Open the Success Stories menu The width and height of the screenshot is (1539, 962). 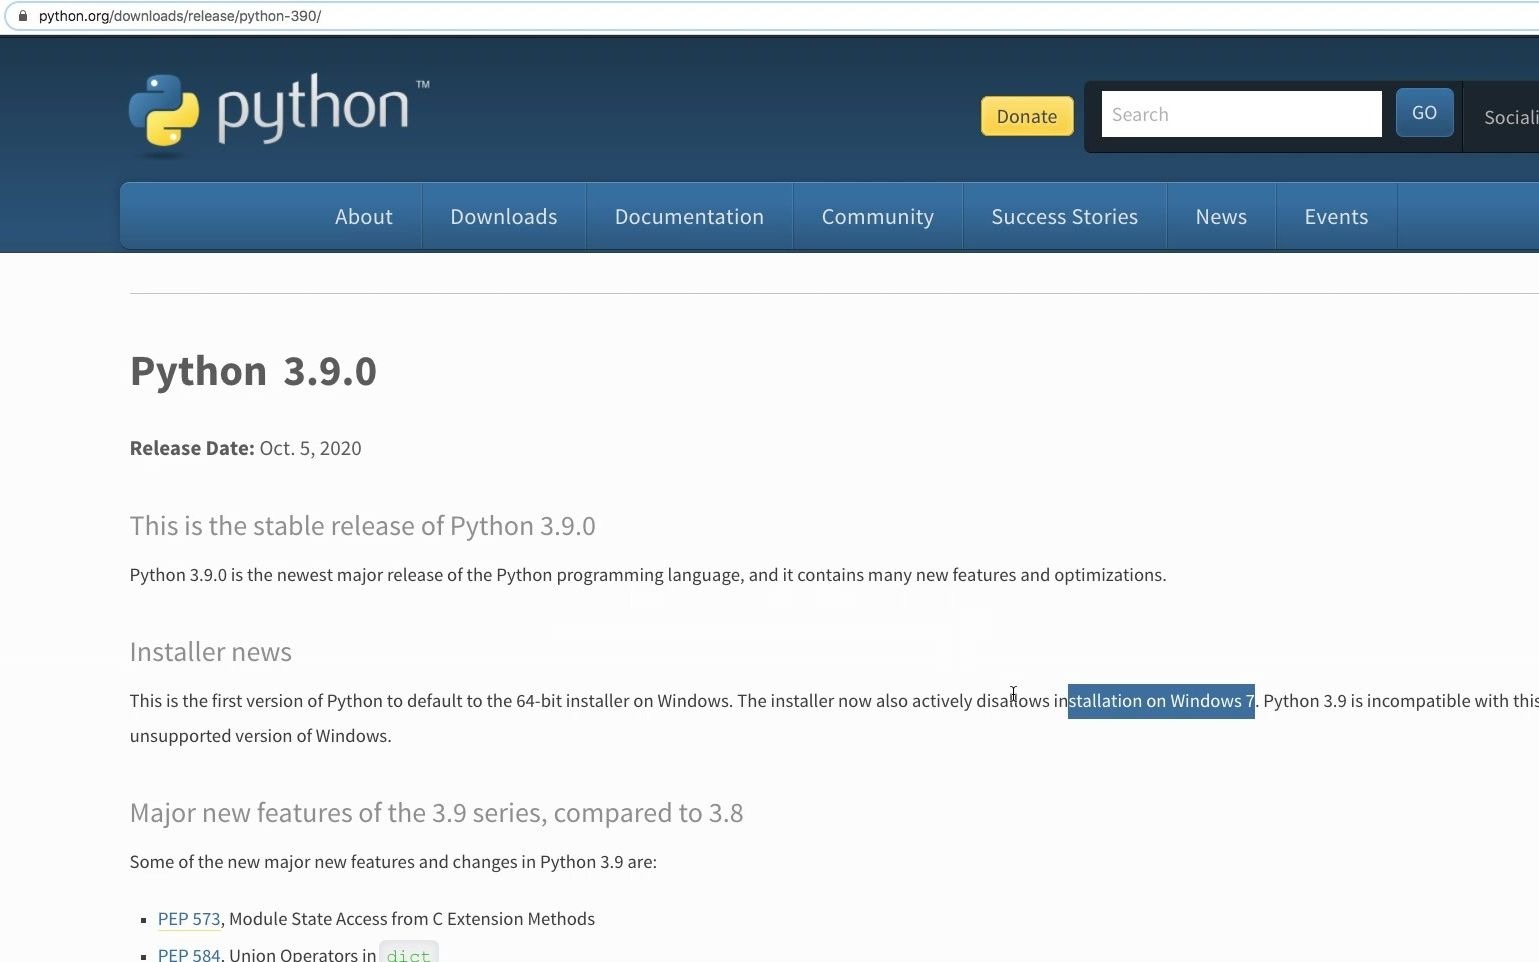click(1065, 216)
